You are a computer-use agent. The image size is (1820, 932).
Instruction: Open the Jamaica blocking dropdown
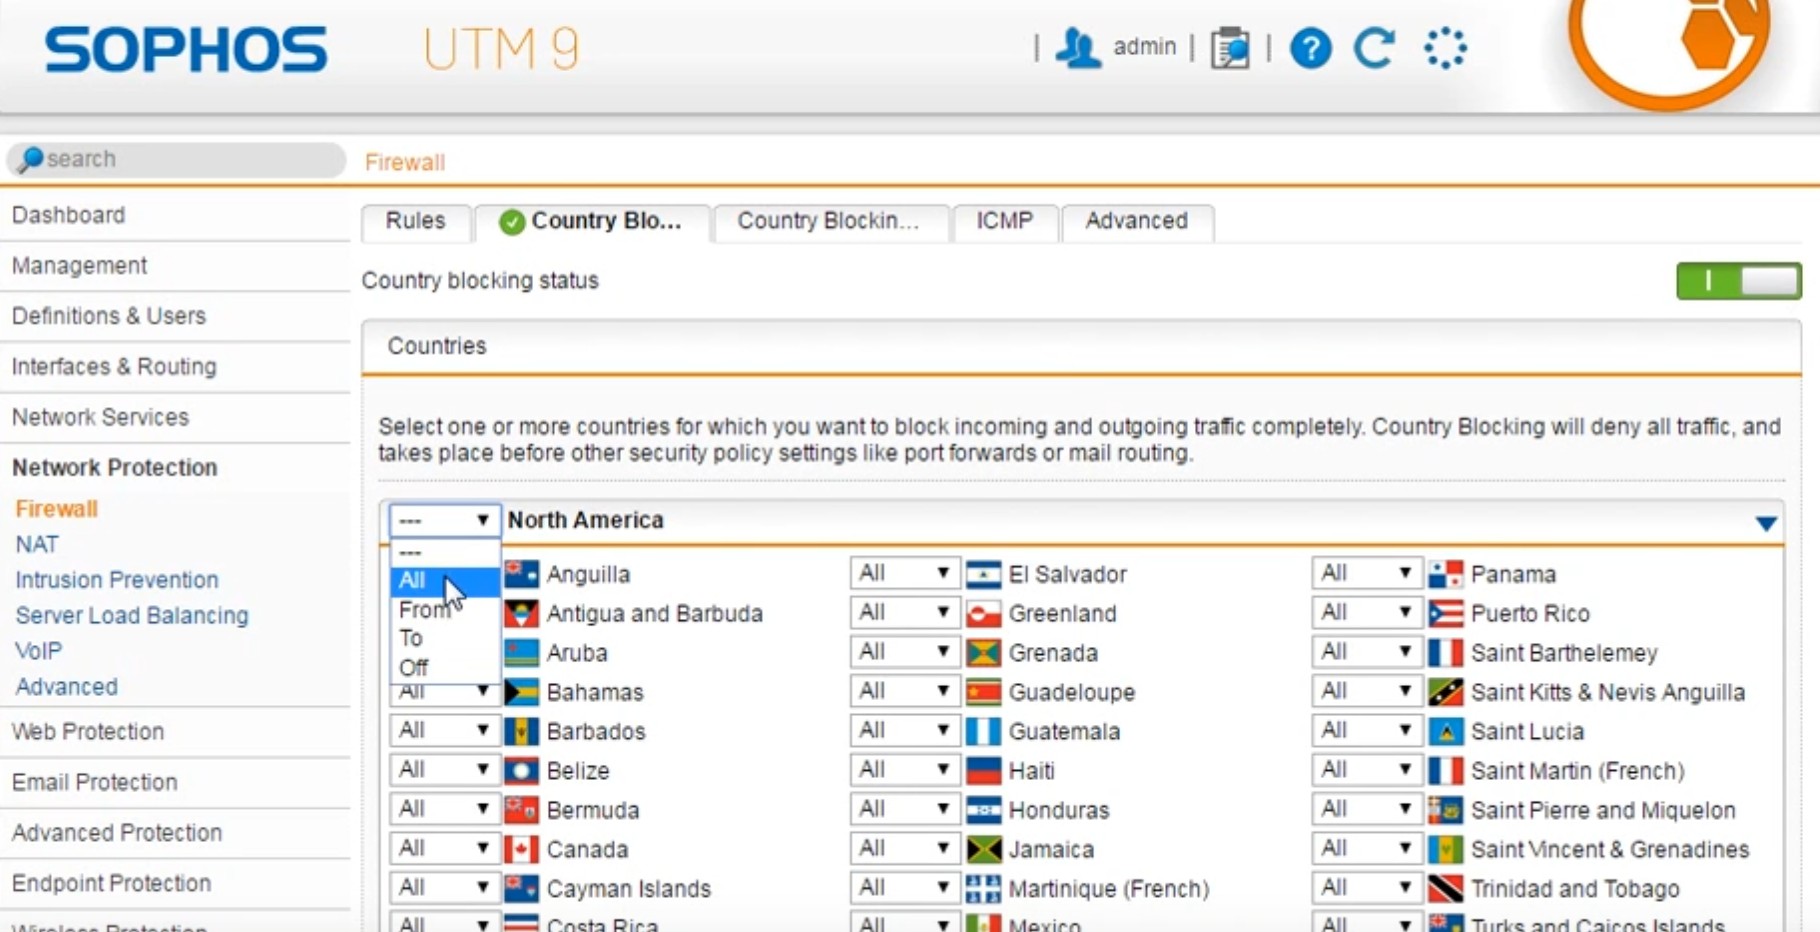(904, 849)
